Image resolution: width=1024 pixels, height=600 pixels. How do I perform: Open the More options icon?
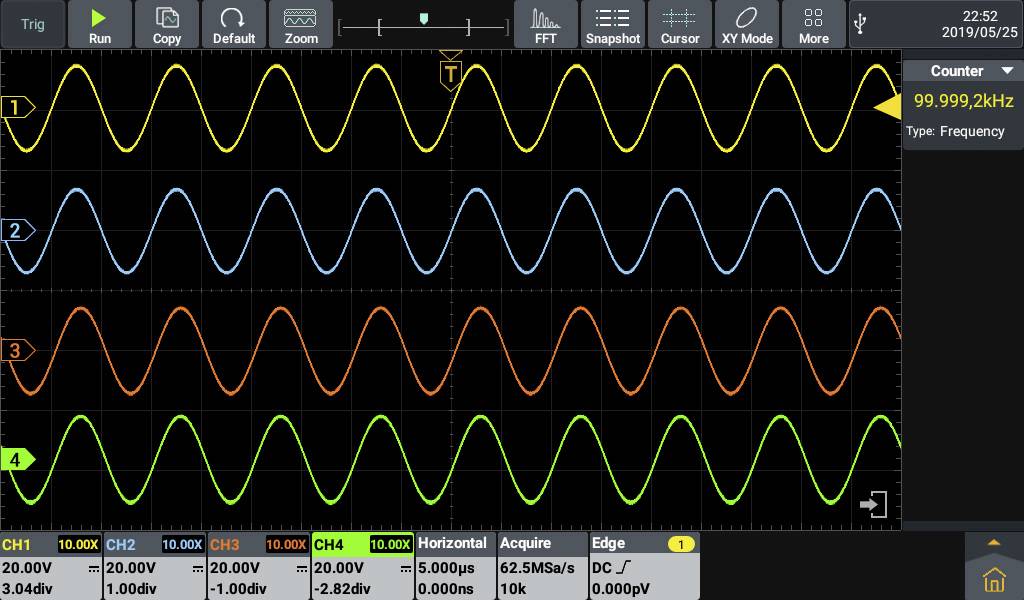813,24
